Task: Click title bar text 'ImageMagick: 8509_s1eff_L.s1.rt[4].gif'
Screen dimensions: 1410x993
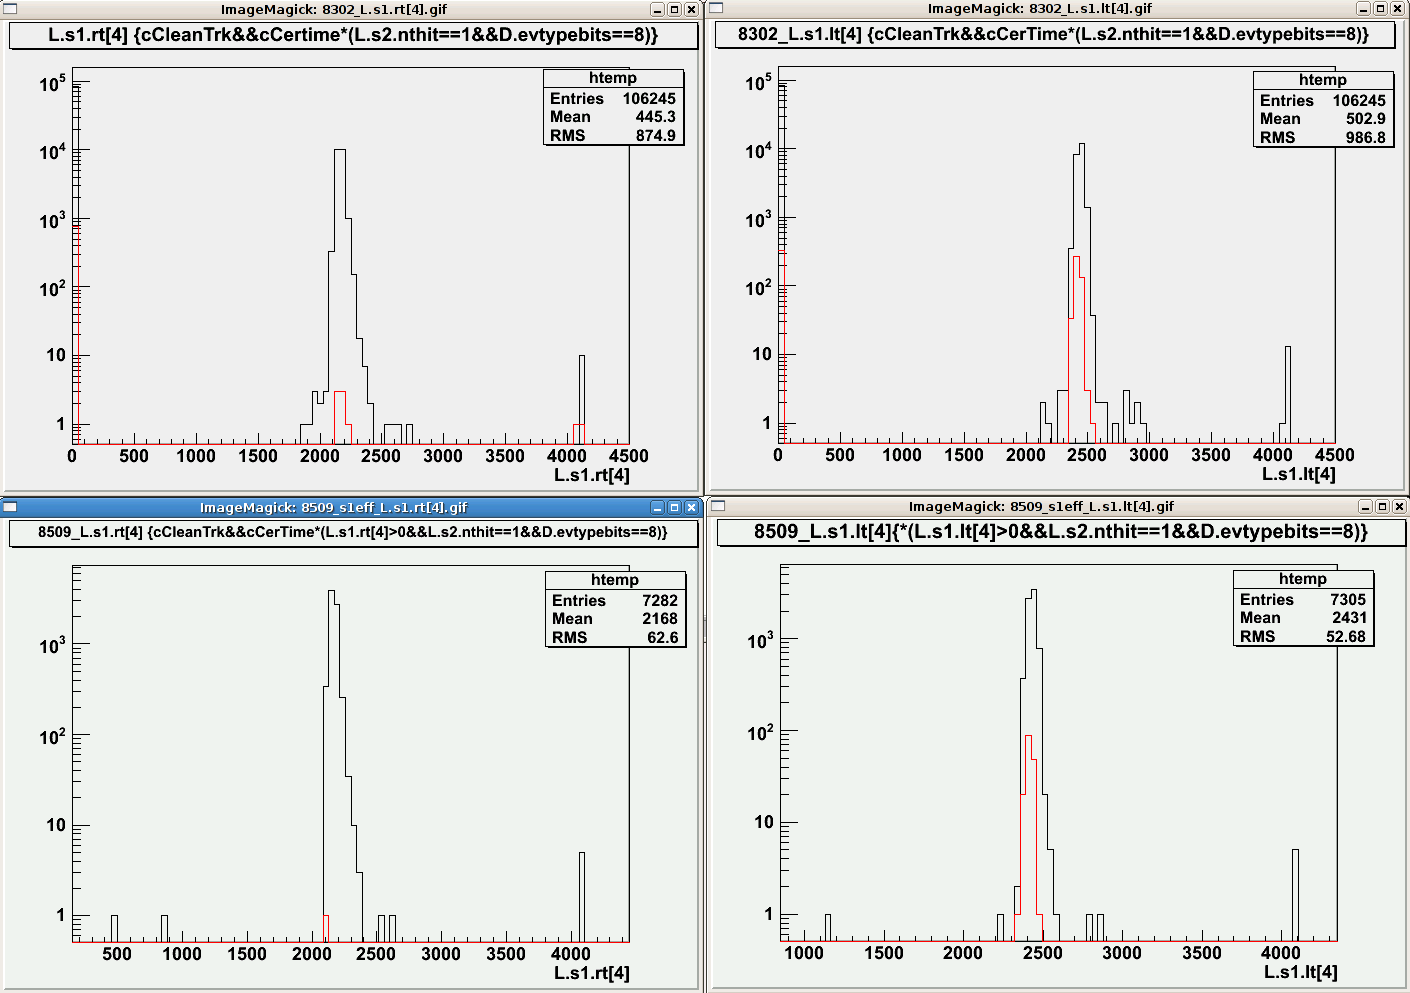Action: click(333, 507)
